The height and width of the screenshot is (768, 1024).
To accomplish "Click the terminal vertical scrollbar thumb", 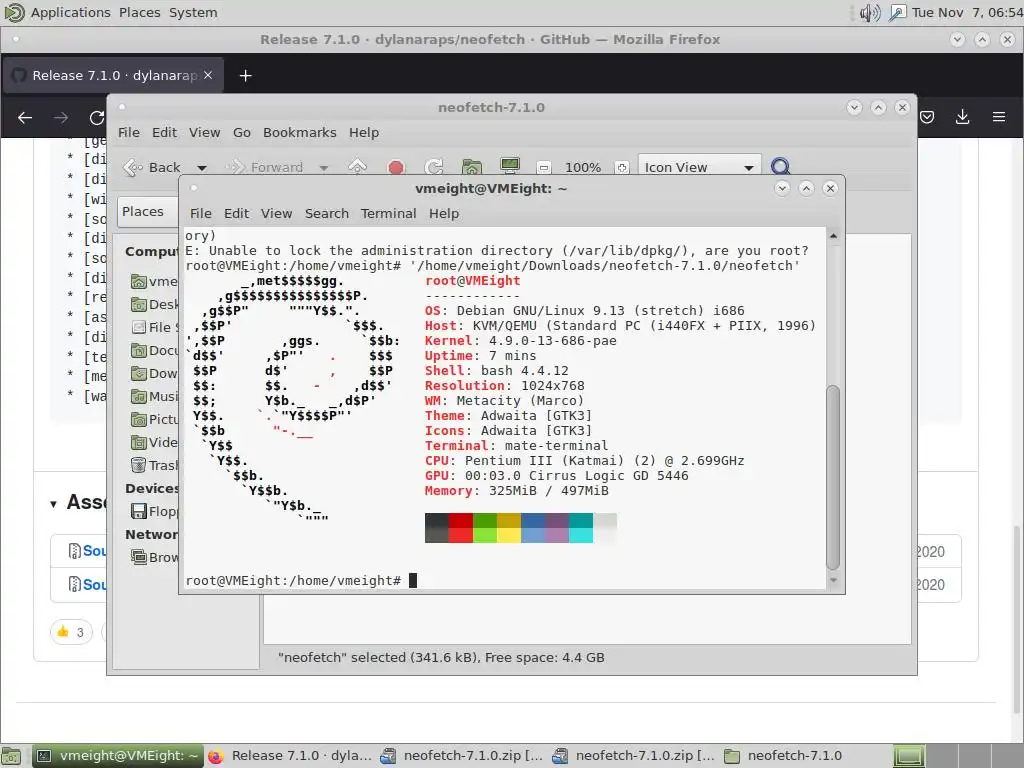I will point(833,477).
